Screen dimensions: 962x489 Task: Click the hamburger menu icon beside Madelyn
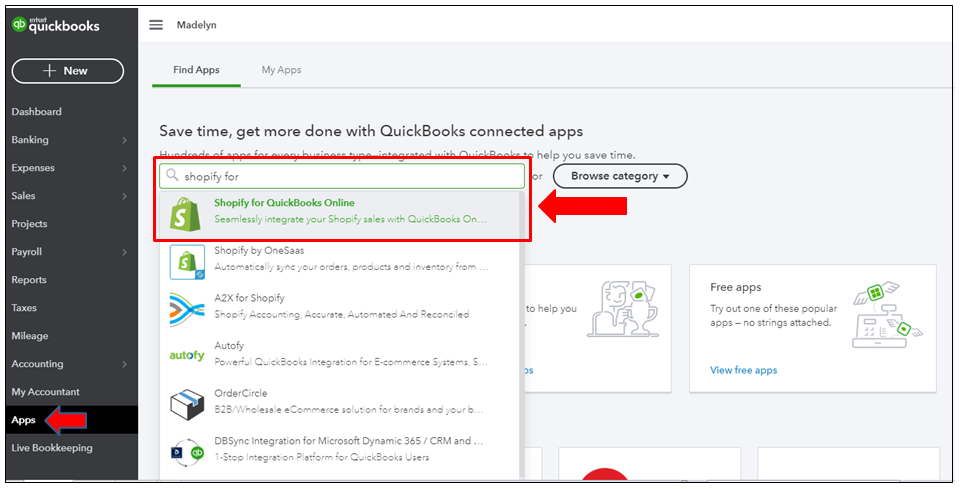pyautogui.click(x=156, y=25)
